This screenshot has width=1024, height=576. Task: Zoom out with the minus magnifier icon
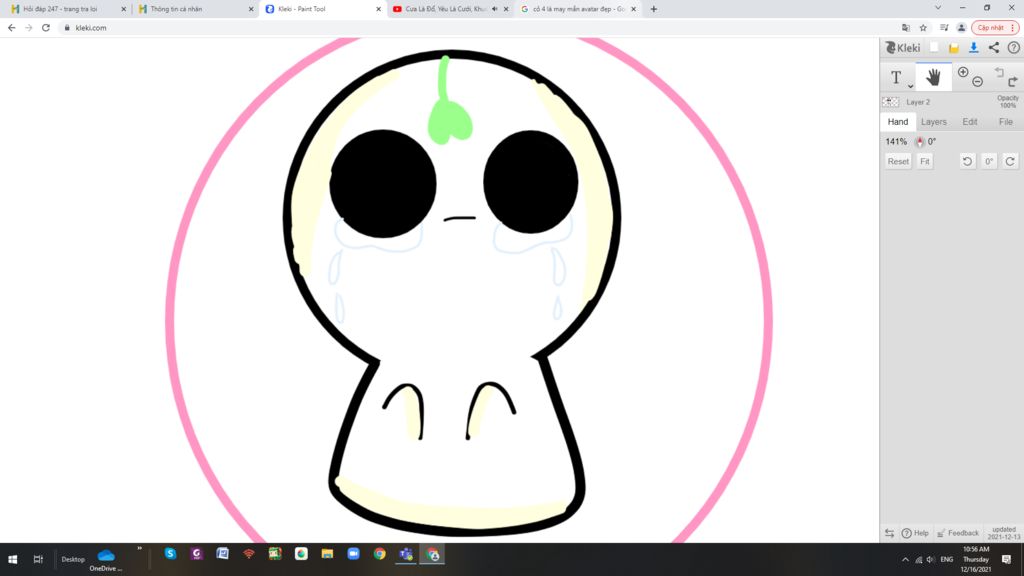(978, 82)
